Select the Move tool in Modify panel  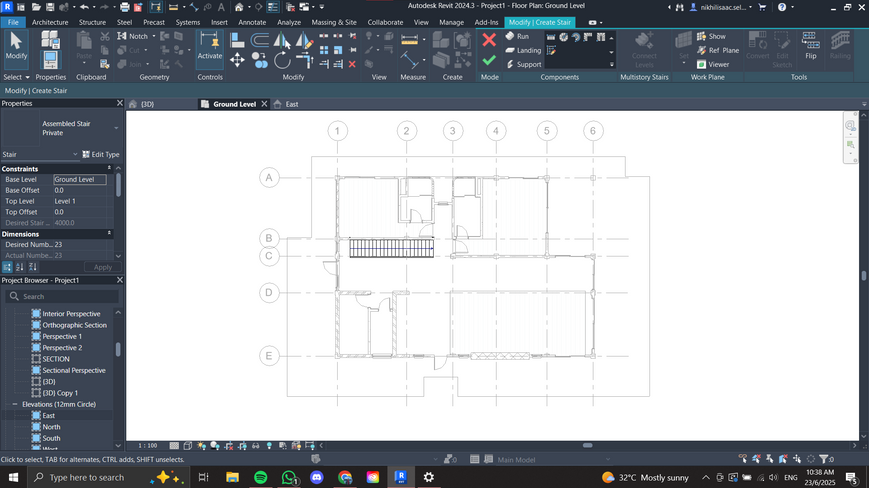(x=237, y=60)
